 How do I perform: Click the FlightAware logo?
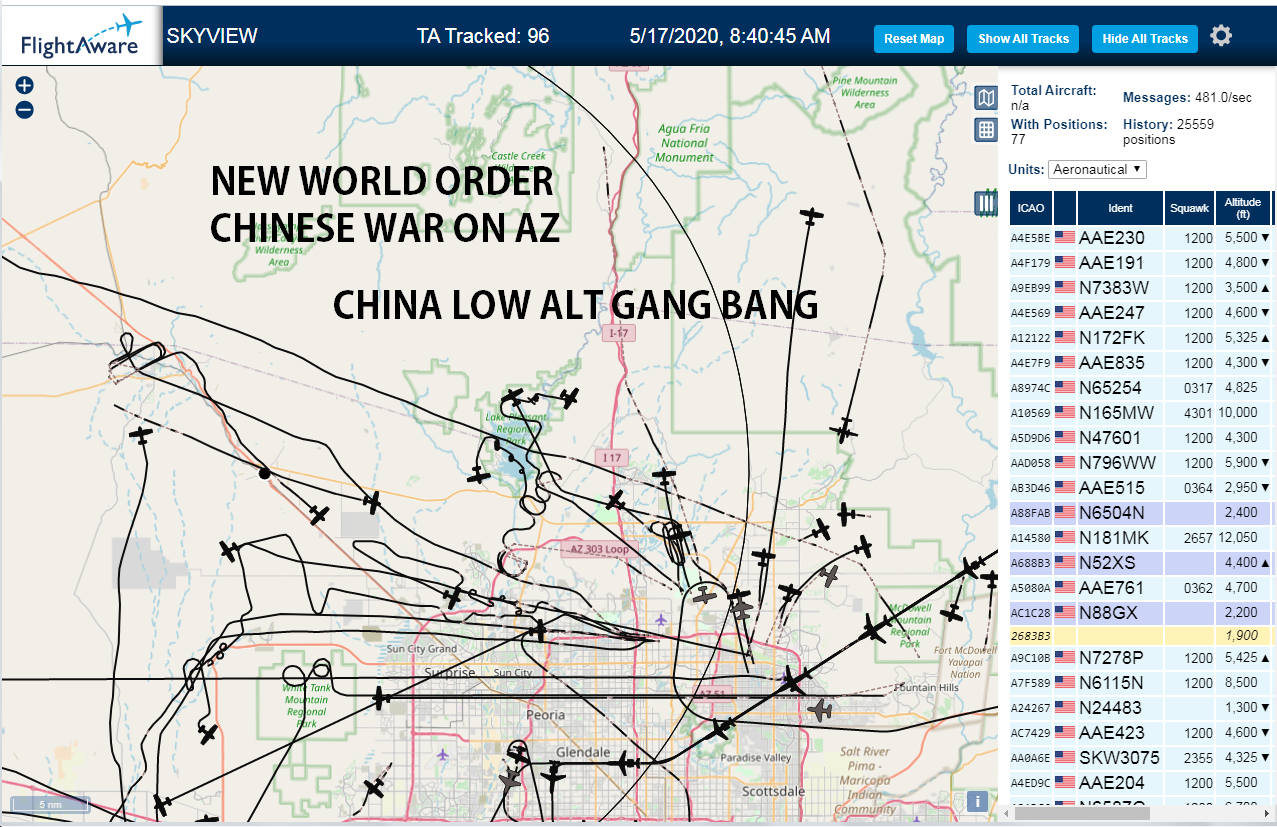[x=82, y=36]
